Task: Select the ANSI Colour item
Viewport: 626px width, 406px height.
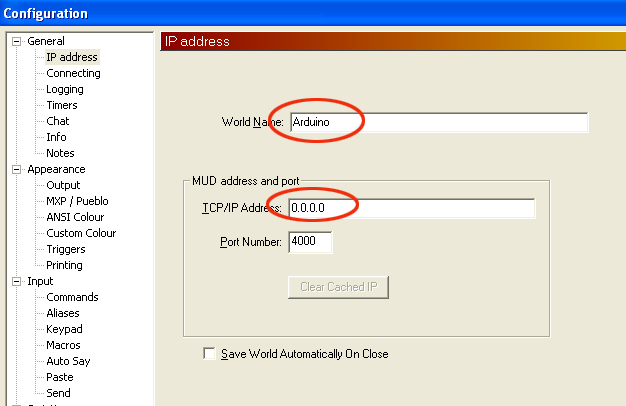Action: pyautogui.click(x=75, y=217)
